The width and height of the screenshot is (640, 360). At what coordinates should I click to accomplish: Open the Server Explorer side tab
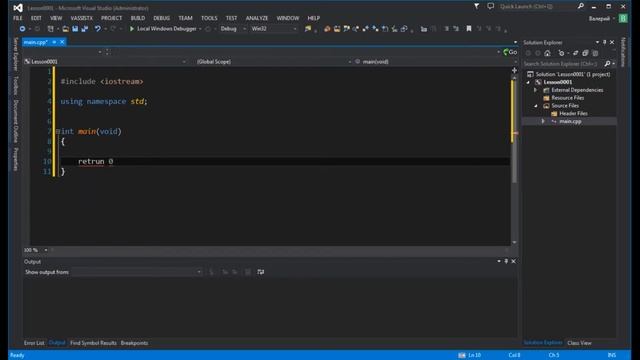[16, 54]
